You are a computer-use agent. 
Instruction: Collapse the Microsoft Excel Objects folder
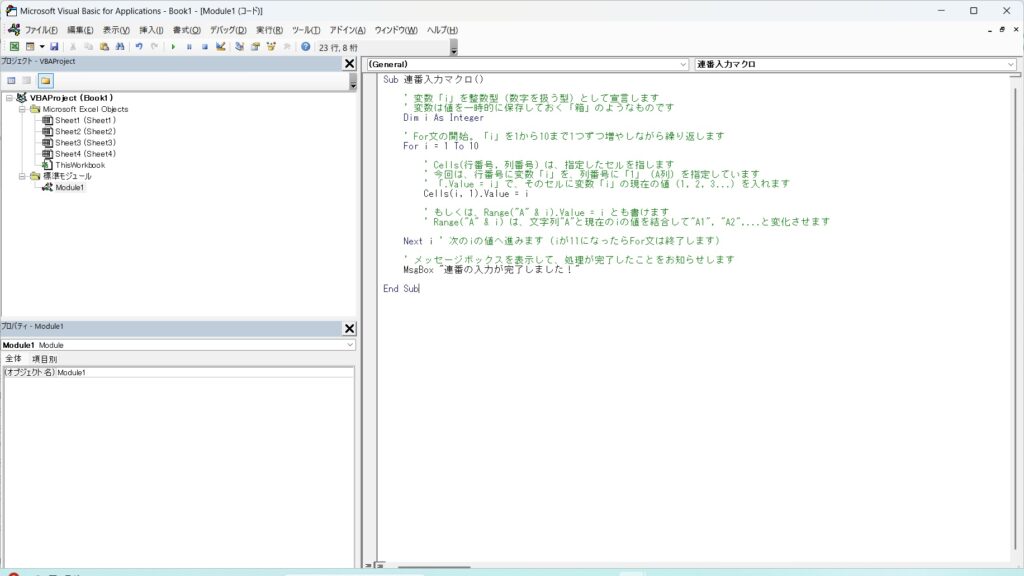[x=23, y=109]
